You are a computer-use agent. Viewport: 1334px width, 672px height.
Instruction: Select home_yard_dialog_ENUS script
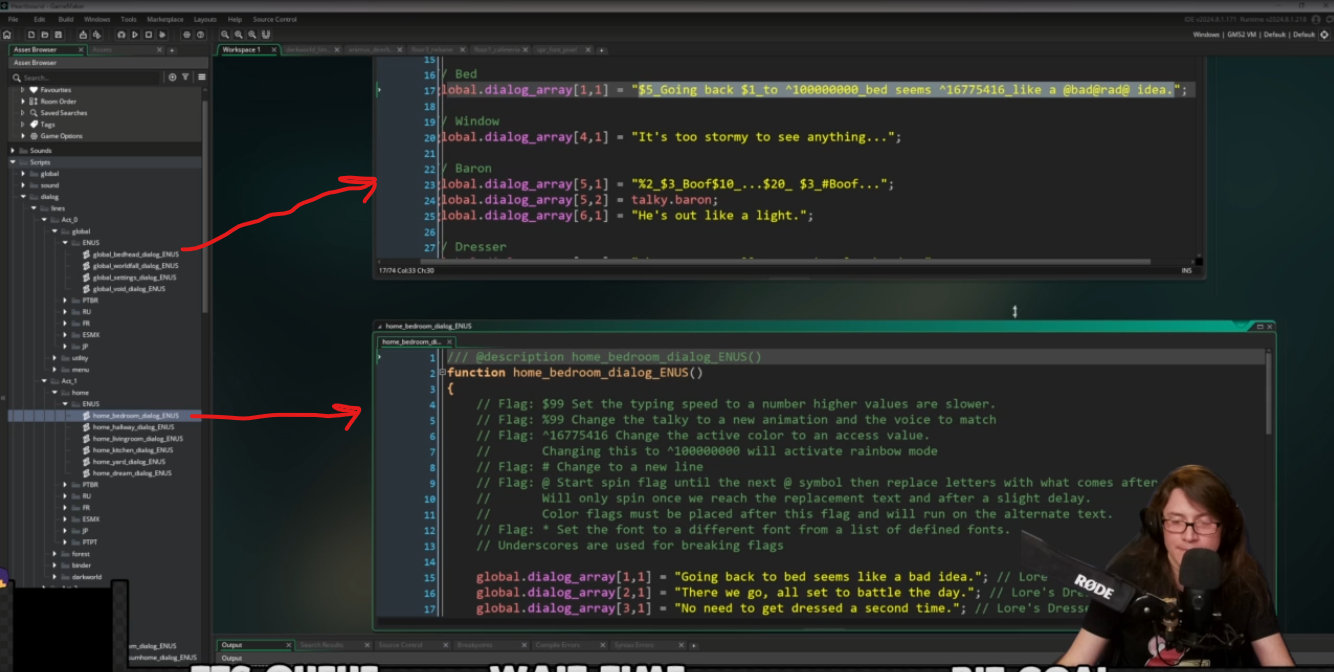point(128,462)
